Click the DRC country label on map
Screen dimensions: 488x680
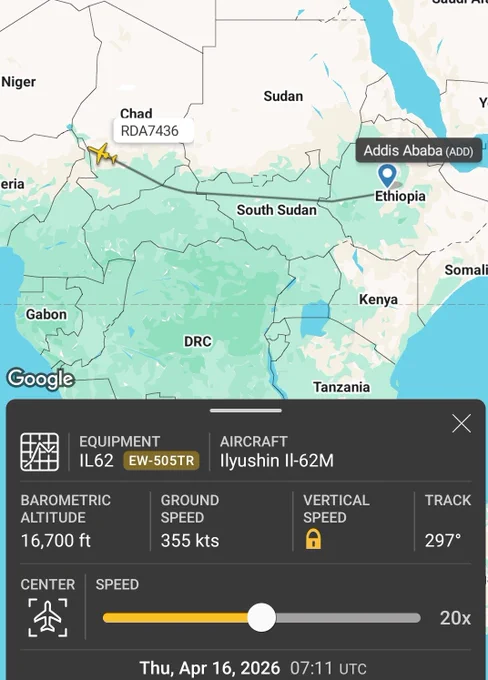point(198,341)
